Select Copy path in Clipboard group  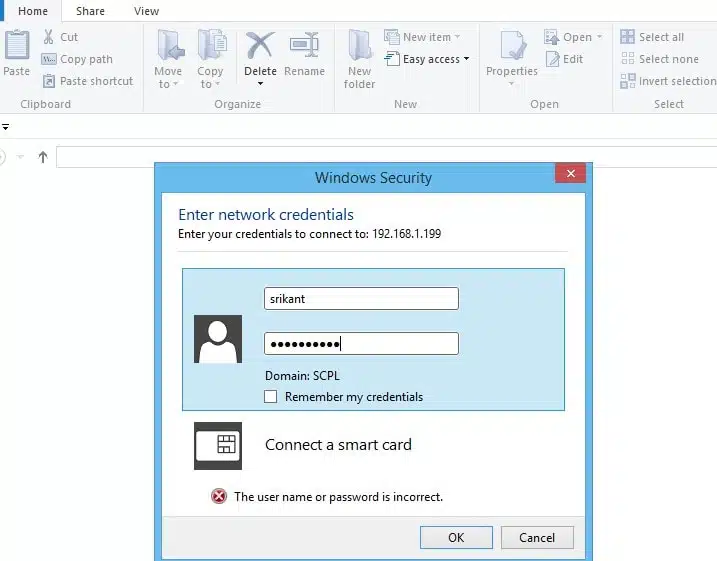tap(77, 59)
